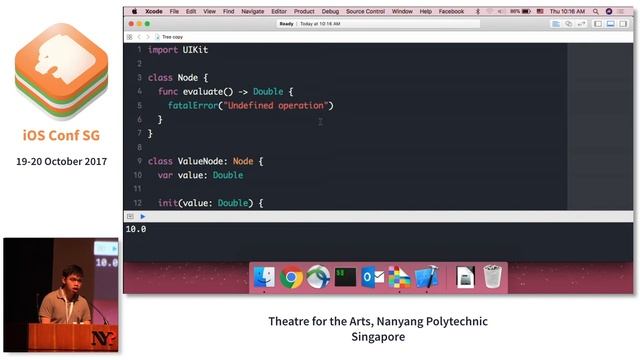
Task: Open the Edit menu
Action: (x=191, y=11)
